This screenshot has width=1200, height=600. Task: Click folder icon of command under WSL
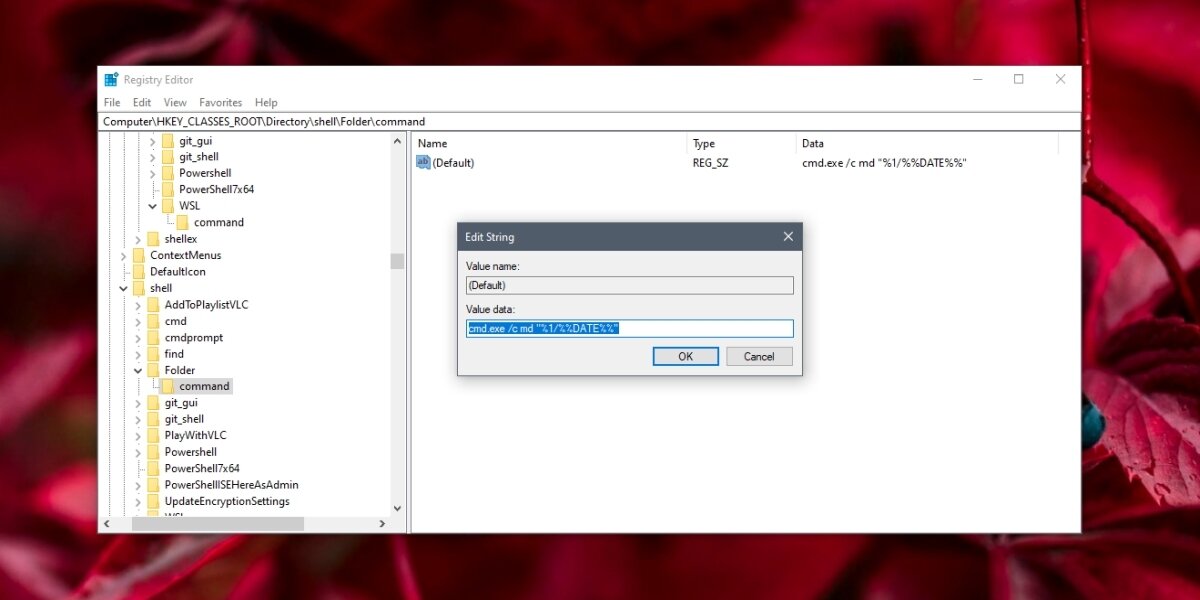point(183,222)
